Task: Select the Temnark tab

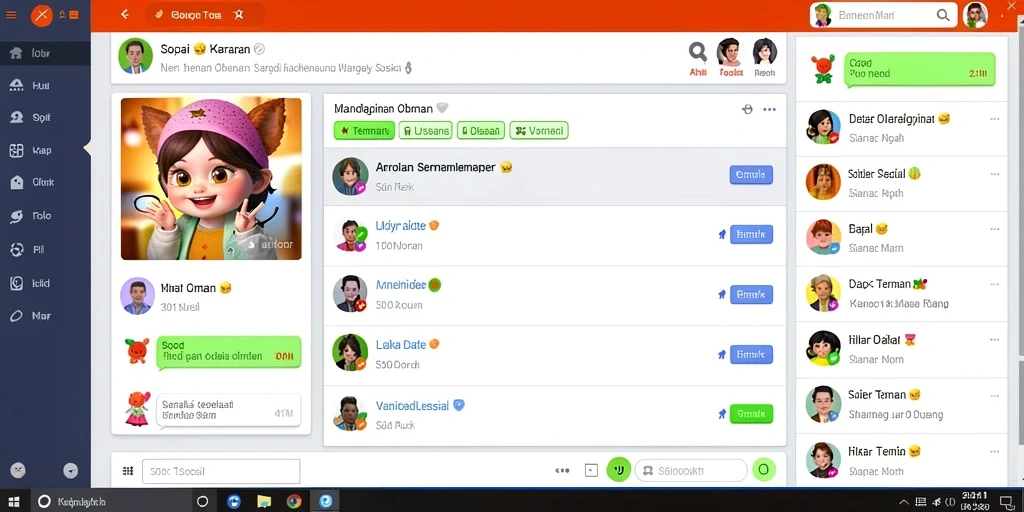Action: coord(364,131)
